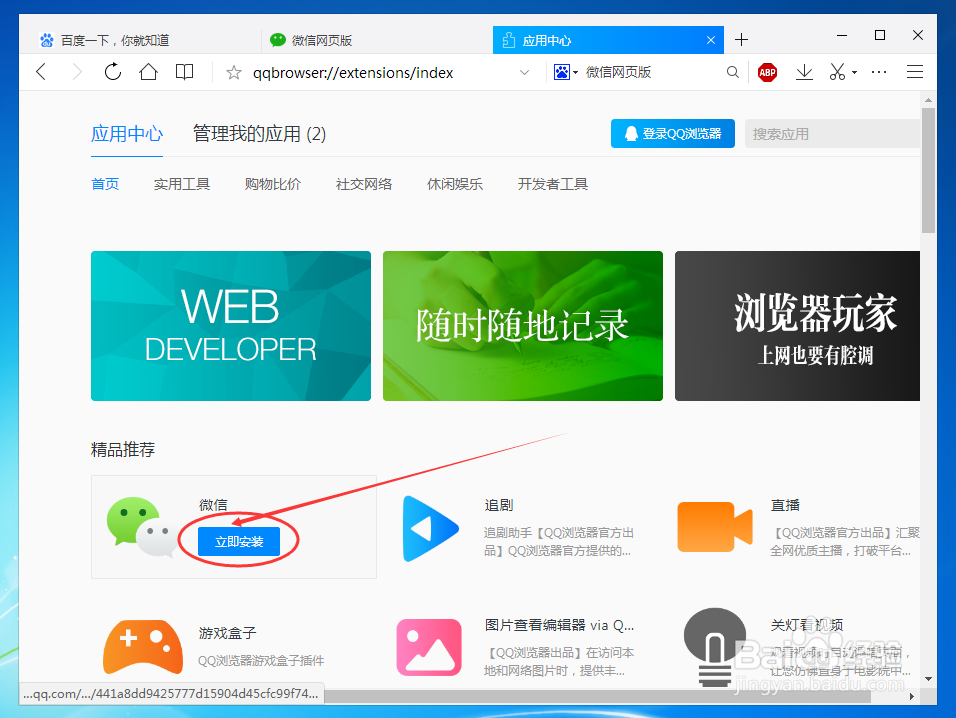Click the magnifier search icon
This screenshot has height=718, width=956.
coord(733,73)
